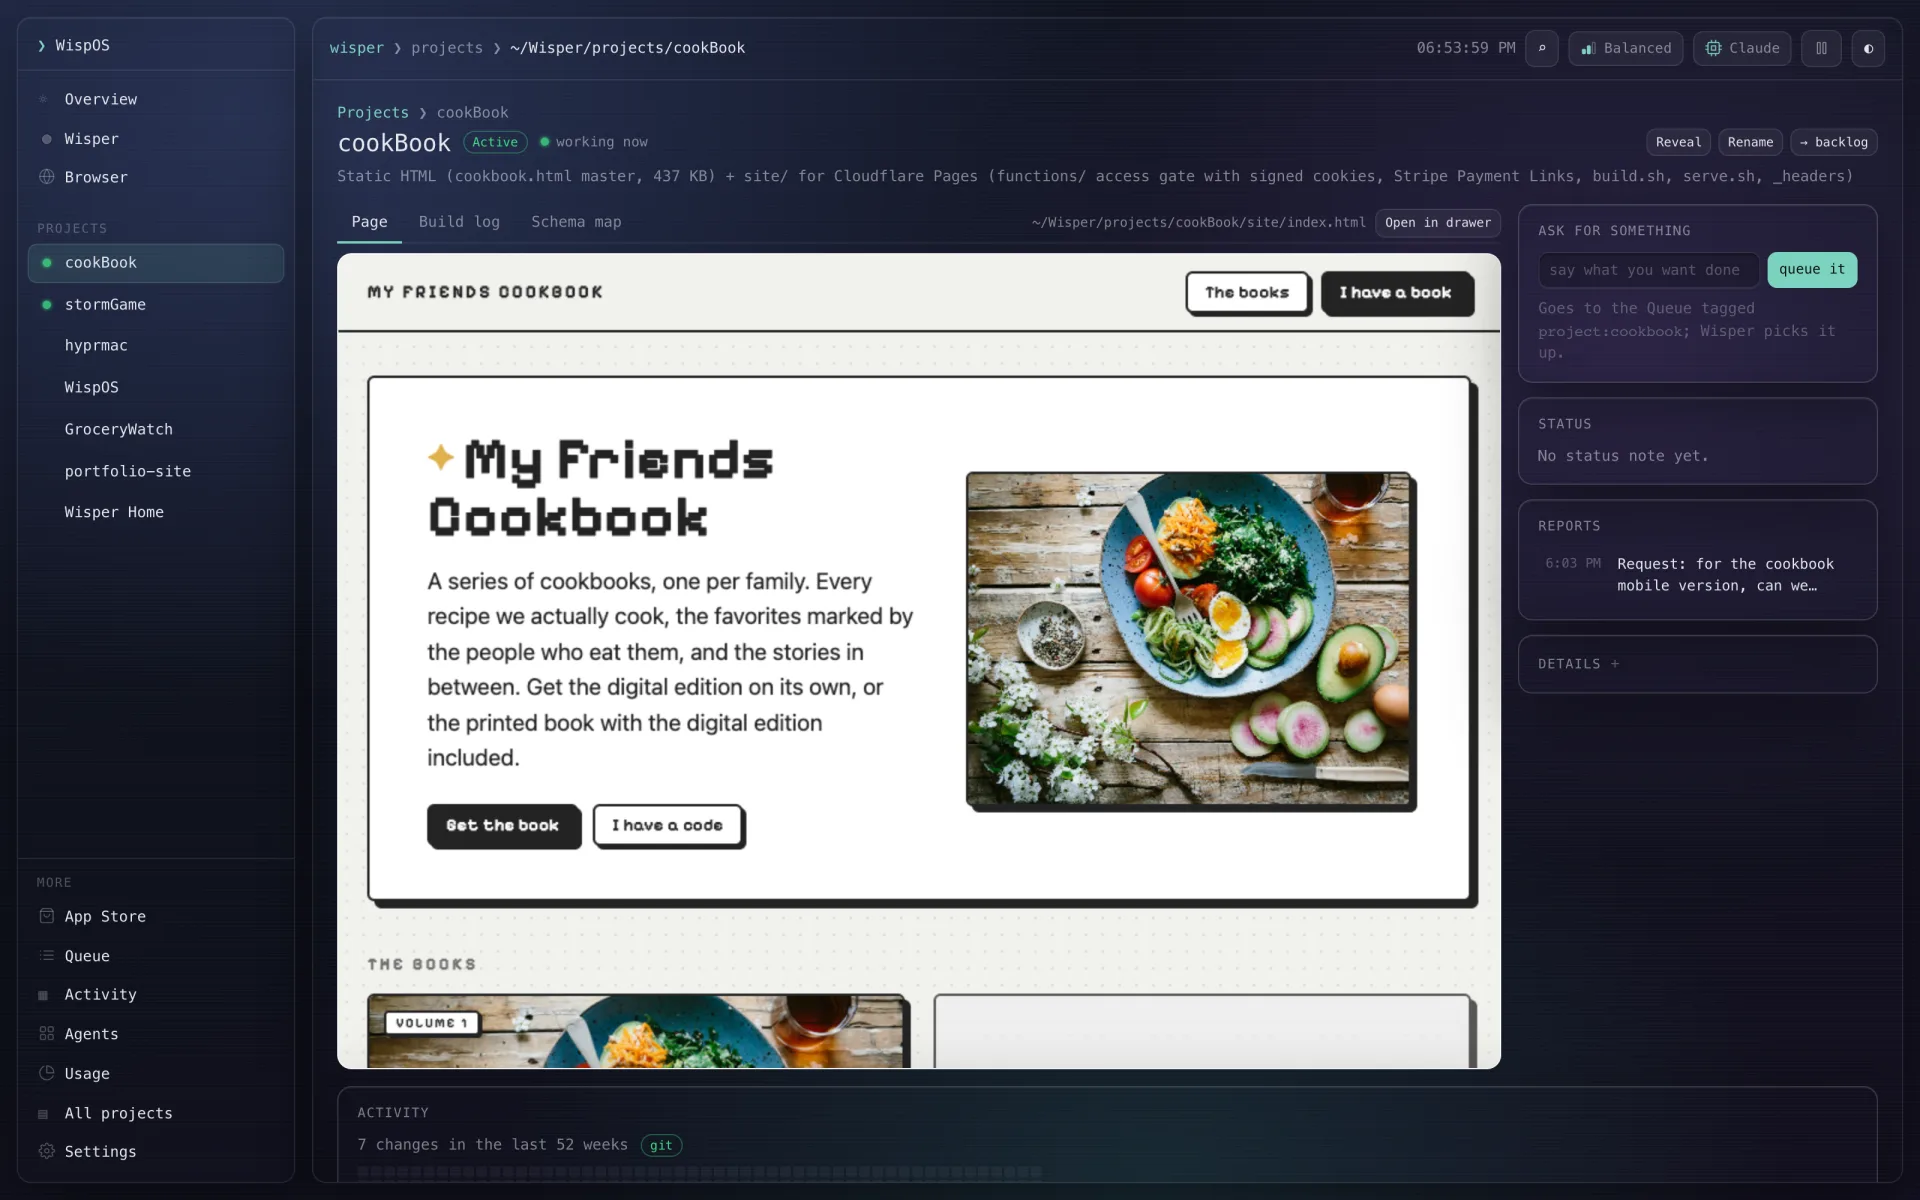Image resolution: width=1920 pixels, height=1200 pixels.
Task: Click 'Get the book' button
Action: point(503,825)
